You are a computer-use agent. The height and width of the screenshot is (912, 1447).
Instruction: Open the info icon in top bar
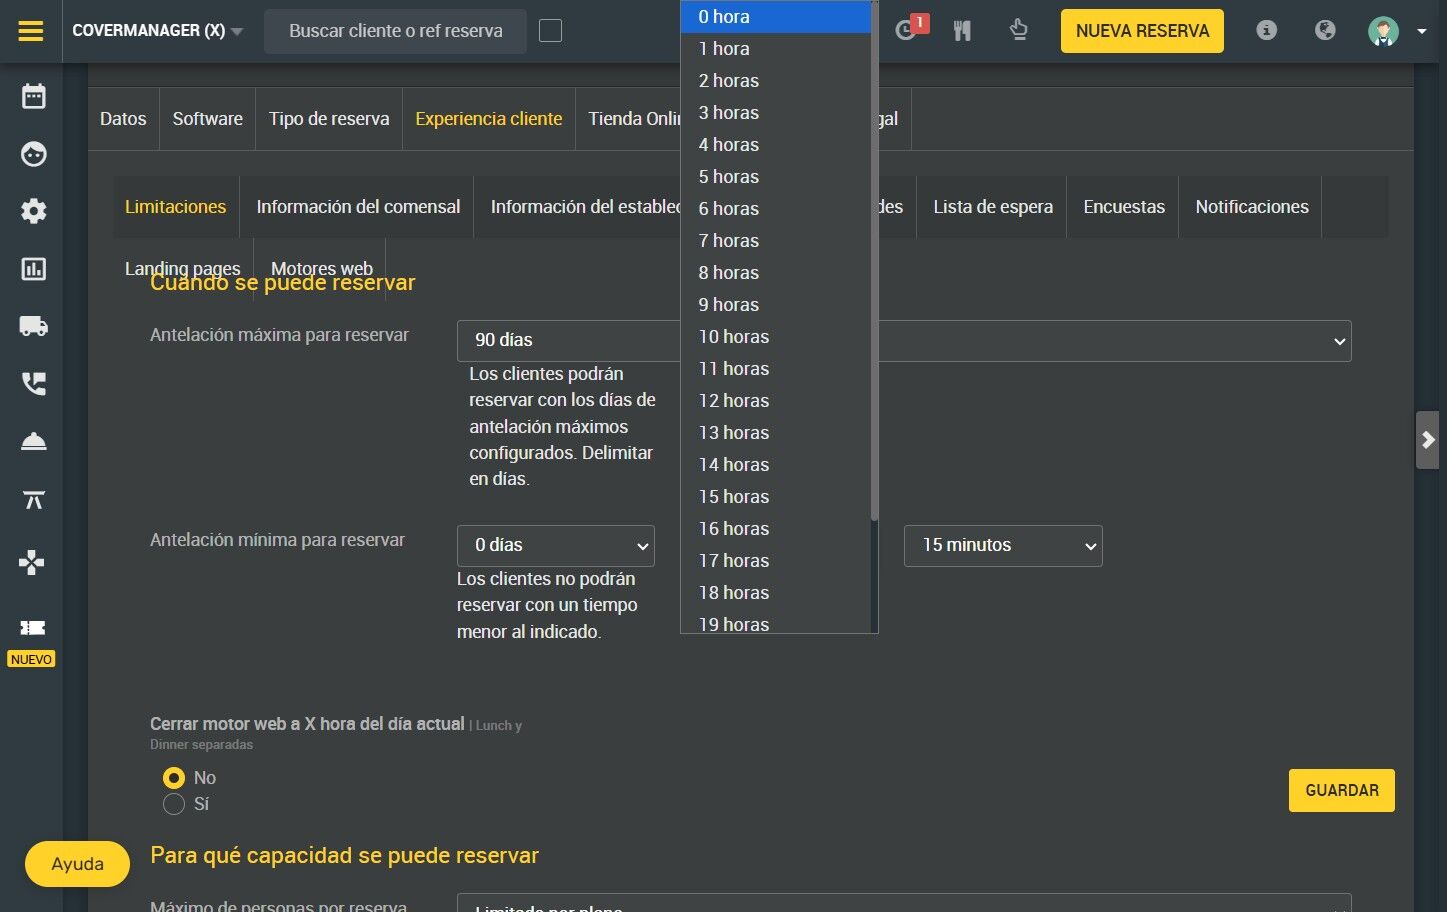click(x=1266, y=31)
